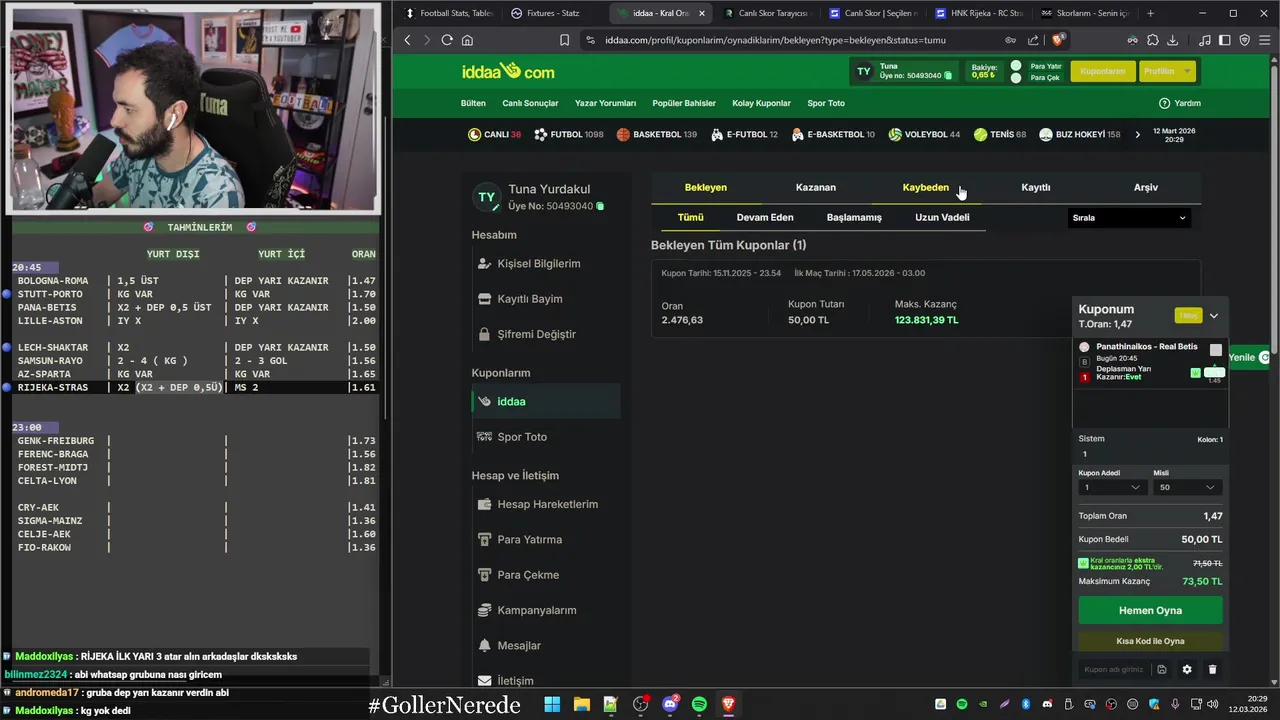Collapse the Kuponum panel chevron
The image size is (1280, 720).
[x=1214, y=316]
